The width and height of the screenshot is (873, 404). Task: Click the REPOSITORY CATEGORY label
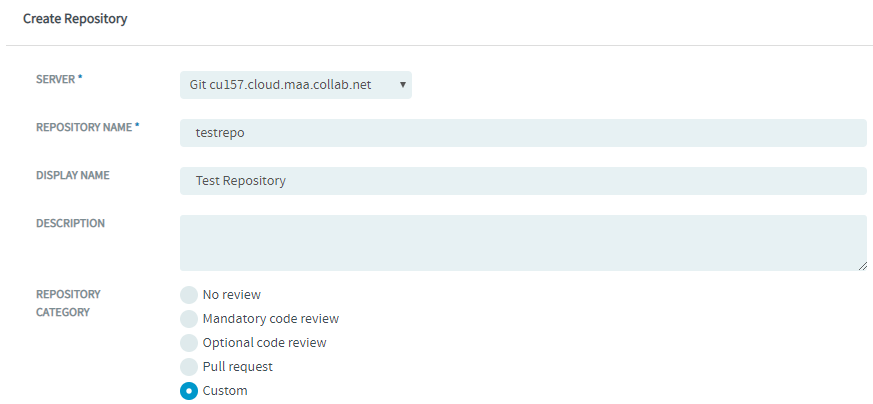coord(68,303)
